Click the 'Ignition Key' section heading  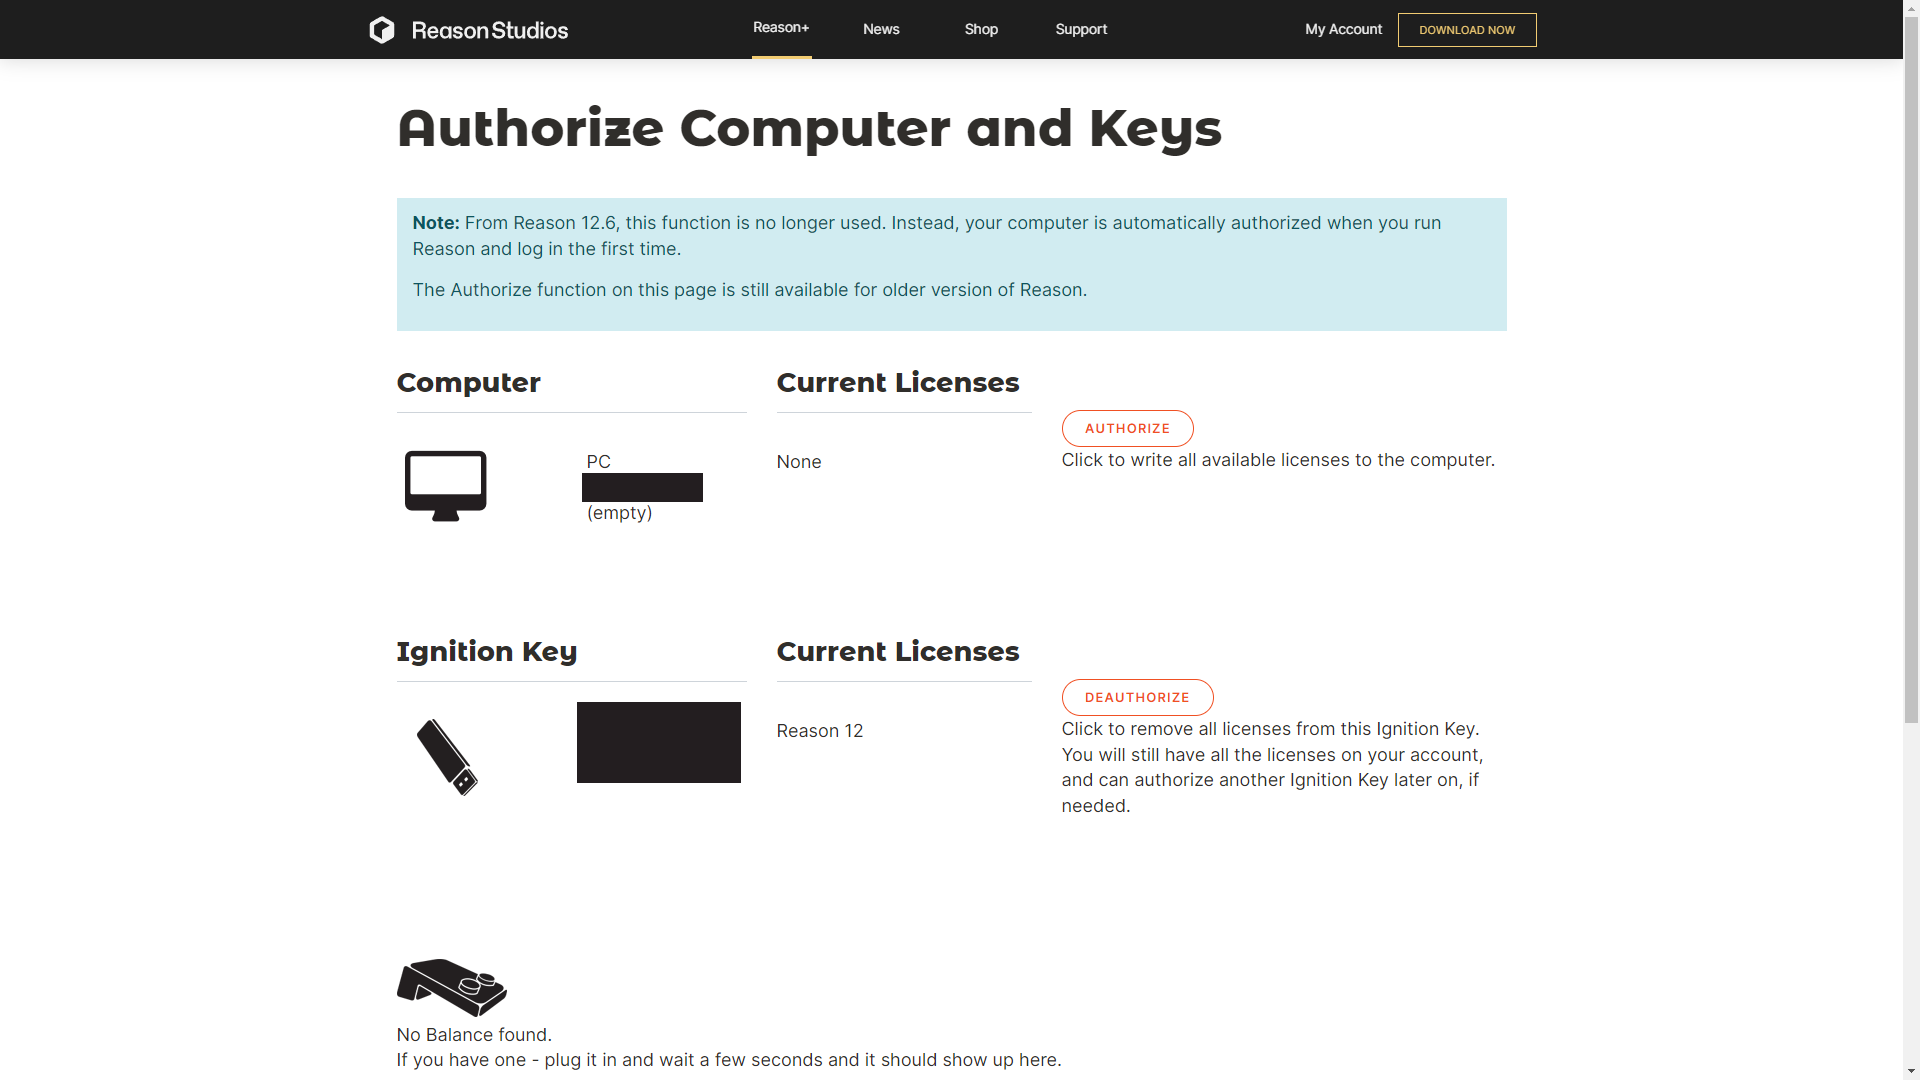point(487,652)
